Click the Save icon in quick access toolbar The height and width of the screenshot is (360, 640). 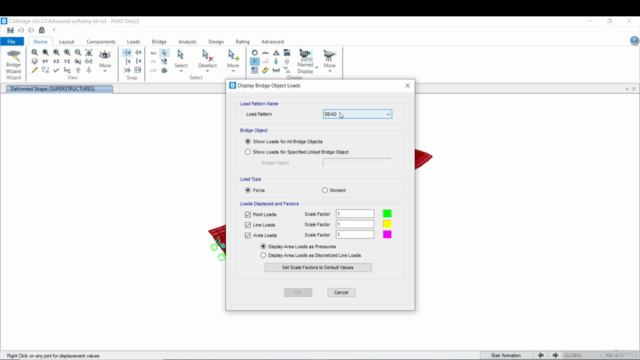[10, 30]
